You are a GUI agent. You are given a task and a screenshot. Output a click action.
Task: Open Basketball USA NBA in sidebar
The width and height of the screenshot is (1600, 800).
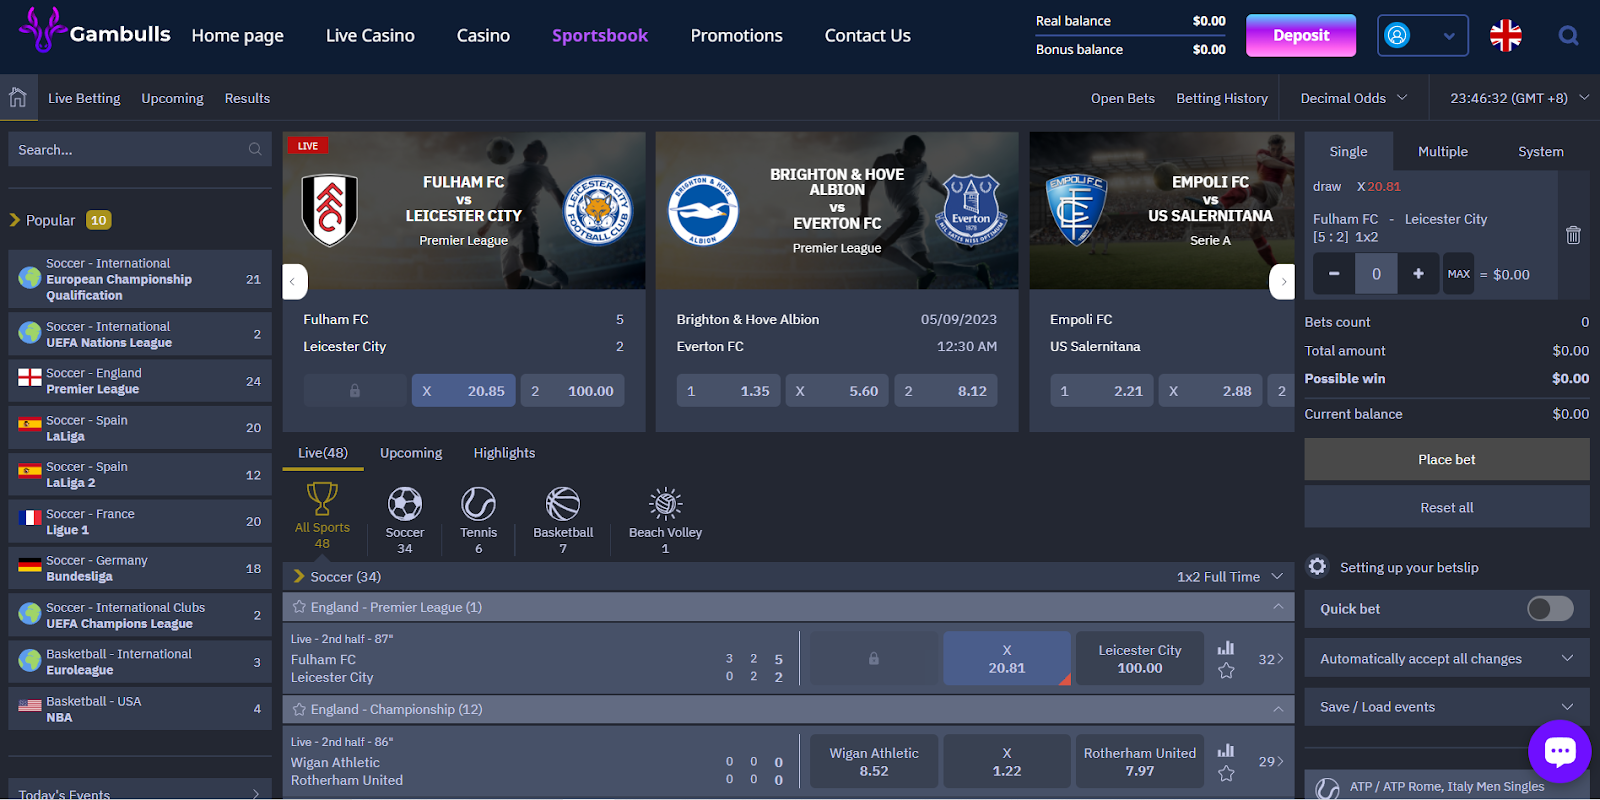(140, 709)
